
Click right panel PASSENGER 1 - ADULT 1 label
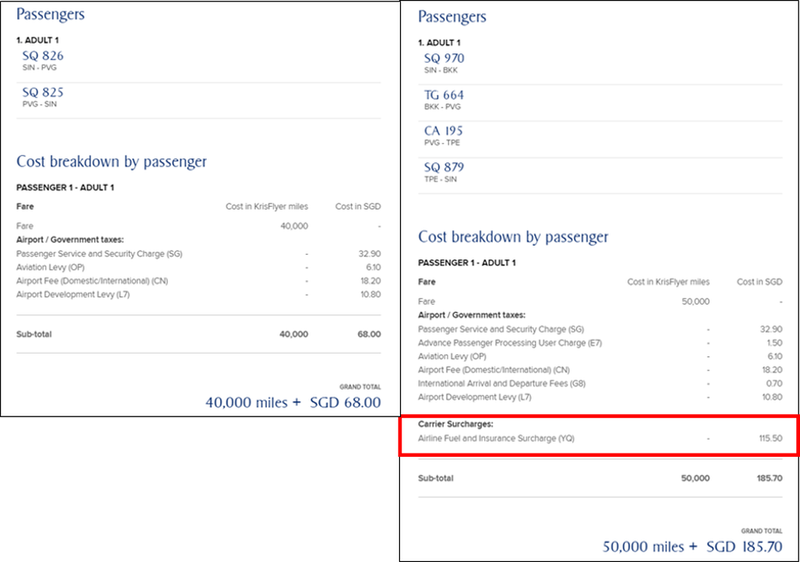pyautogui.click(x=467, y=263)
